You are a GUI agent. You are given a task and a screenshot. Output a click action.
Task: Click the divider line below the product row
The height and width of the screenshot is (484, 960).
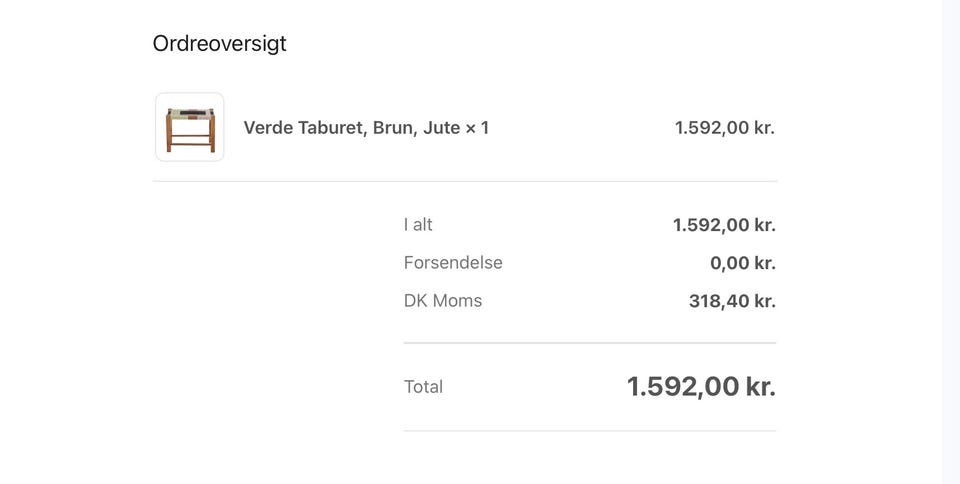point(464,181)
